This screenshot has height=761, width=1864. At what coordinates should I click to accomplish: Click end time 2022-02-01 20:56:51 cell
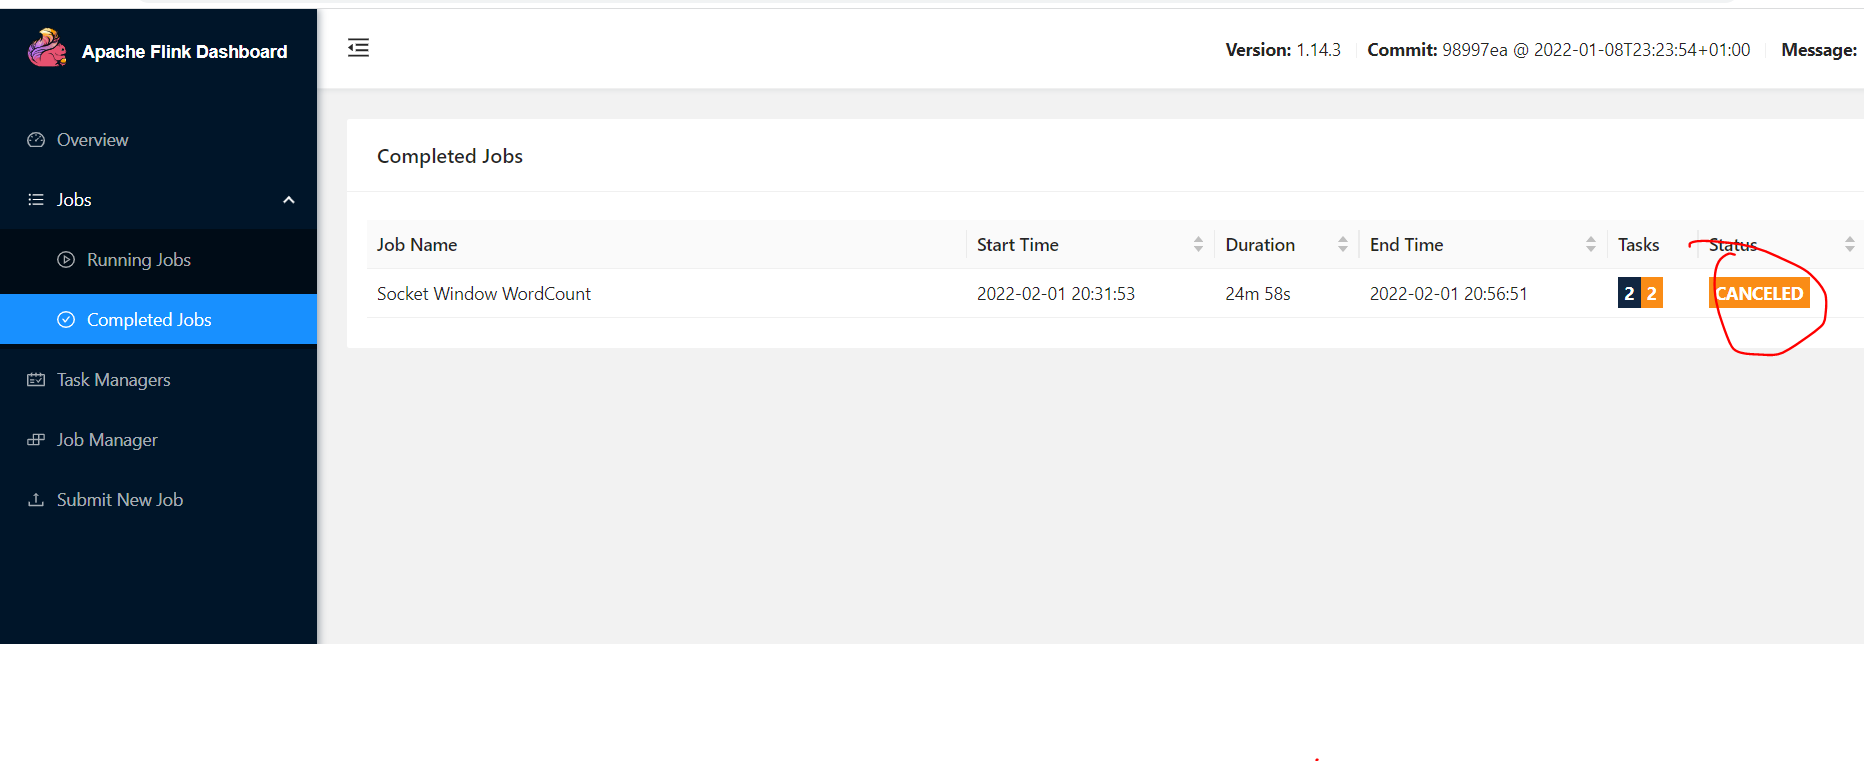[x=1449, y=294]
